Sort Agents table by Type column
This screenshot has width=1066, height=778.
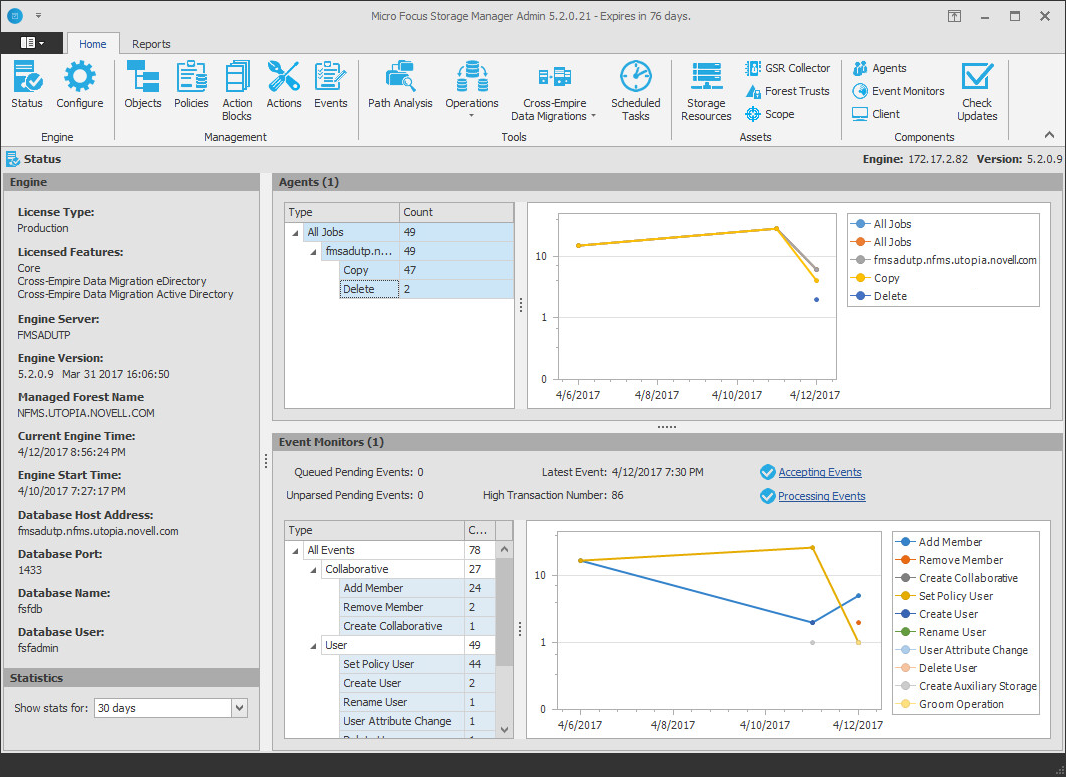[342, 212]
